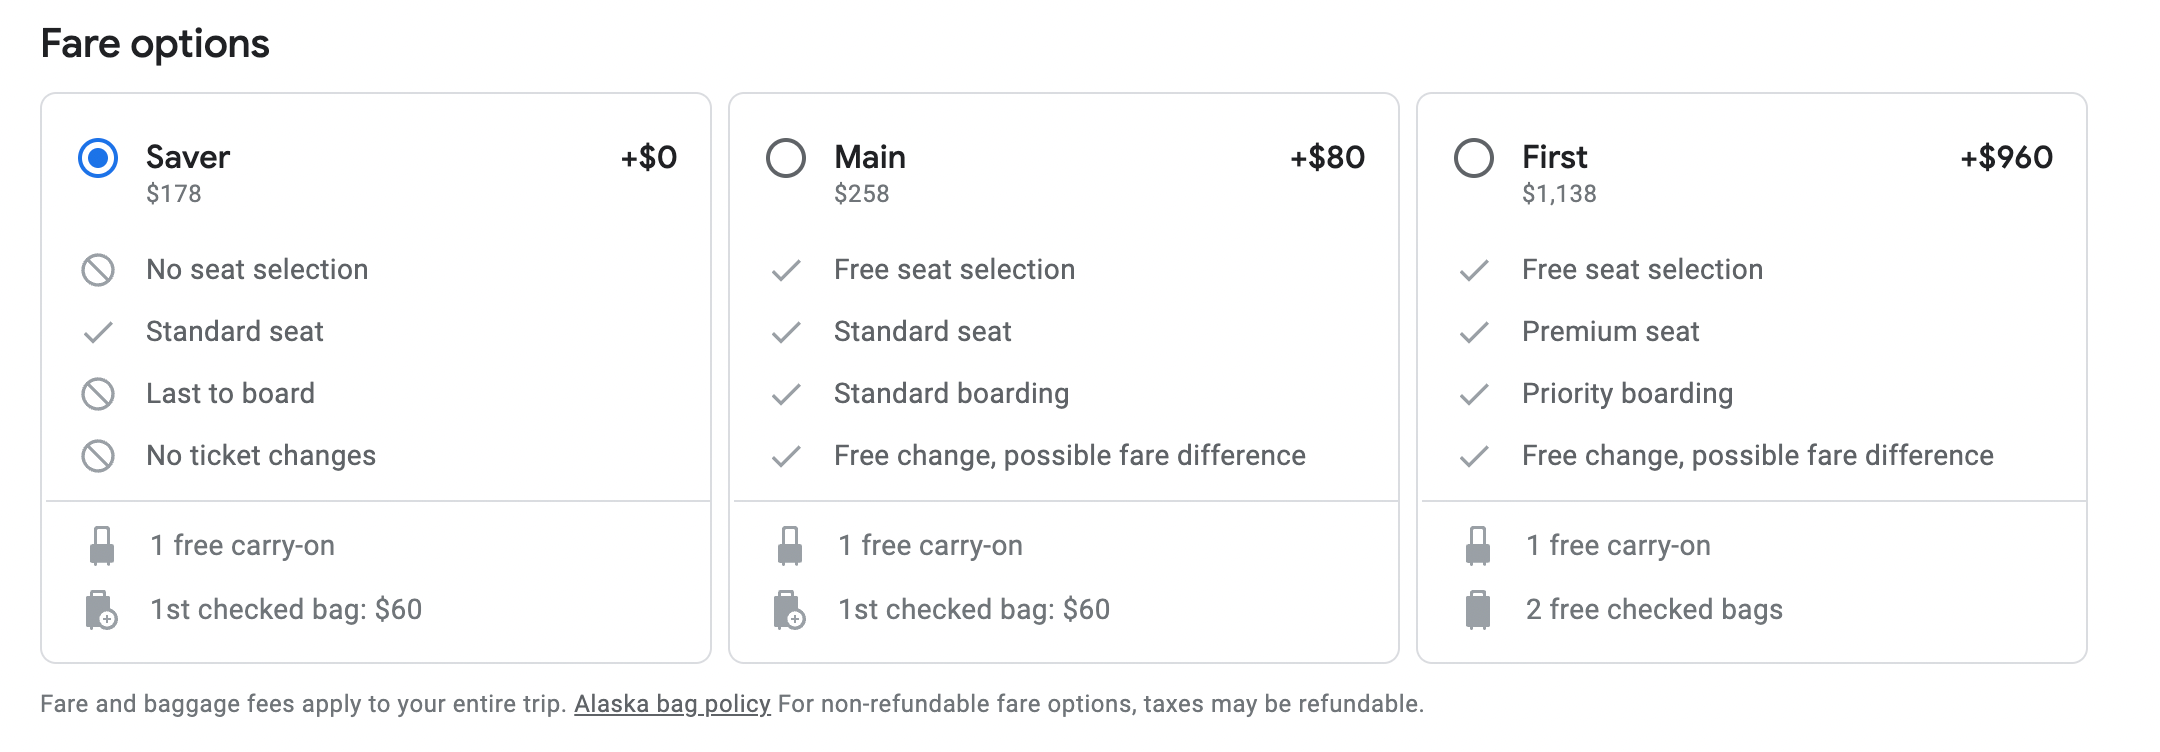
Task: Click the No seat selection prohibited icon
Action: [98, 270]
